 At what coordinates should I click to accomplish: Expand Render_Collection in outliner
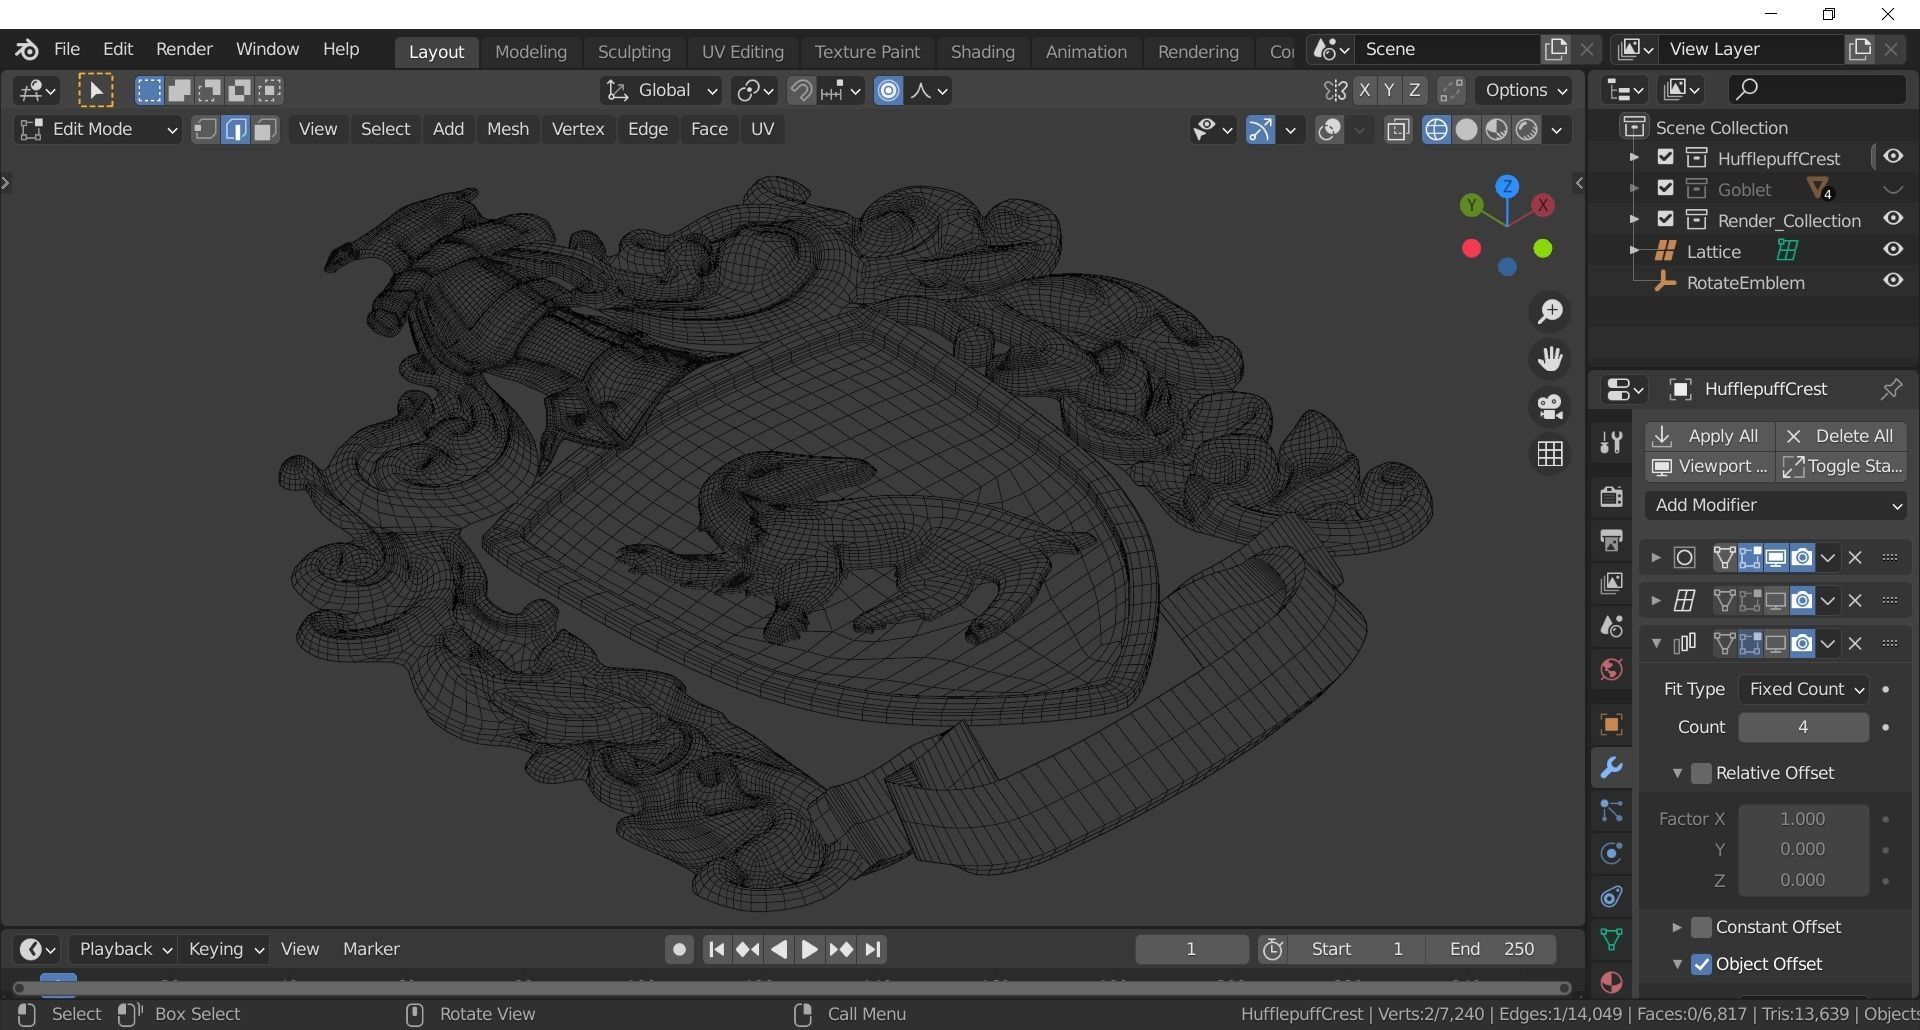pyautogui.click(x=1634, y=220)
